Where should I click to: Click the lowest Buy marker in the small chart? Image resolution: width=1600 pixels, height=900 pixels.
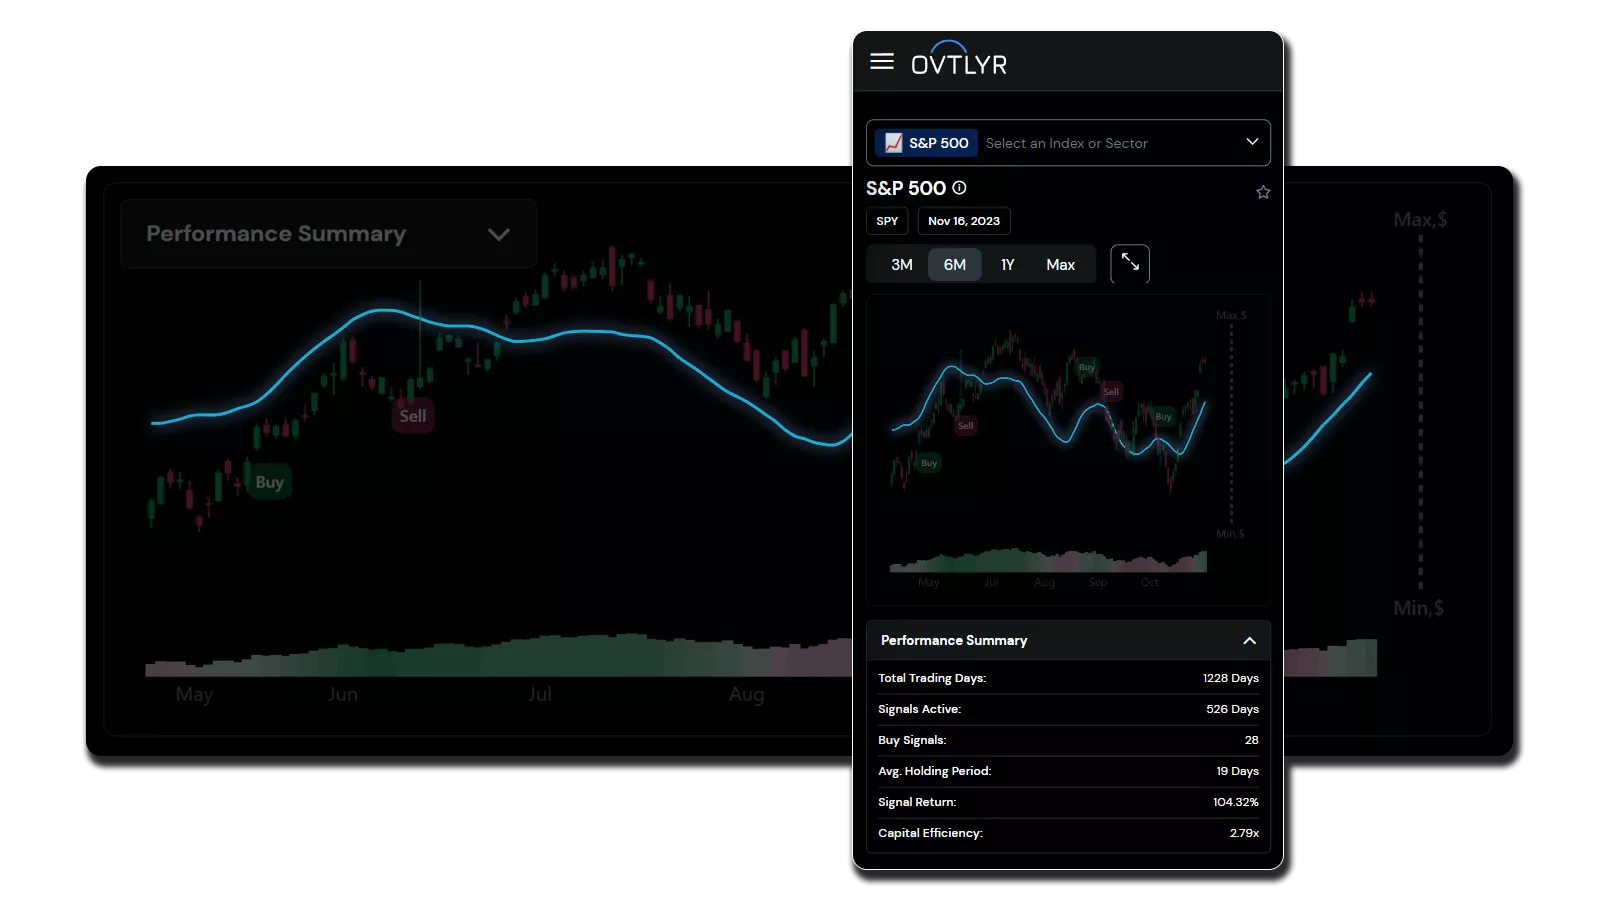[x=929, y=463]
